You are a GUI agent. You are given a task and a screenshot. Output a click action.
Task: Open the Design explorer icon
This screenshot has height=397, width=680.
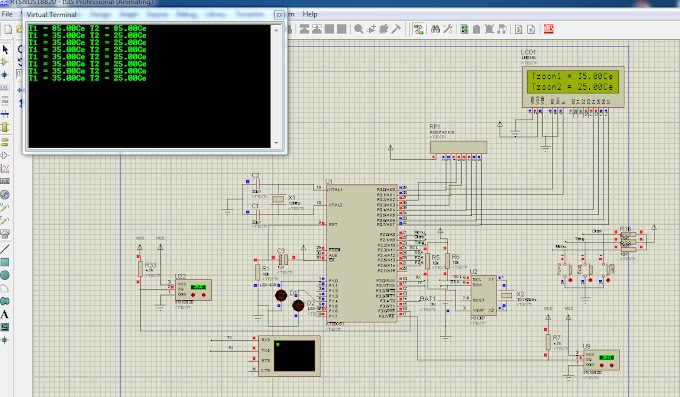464,29
